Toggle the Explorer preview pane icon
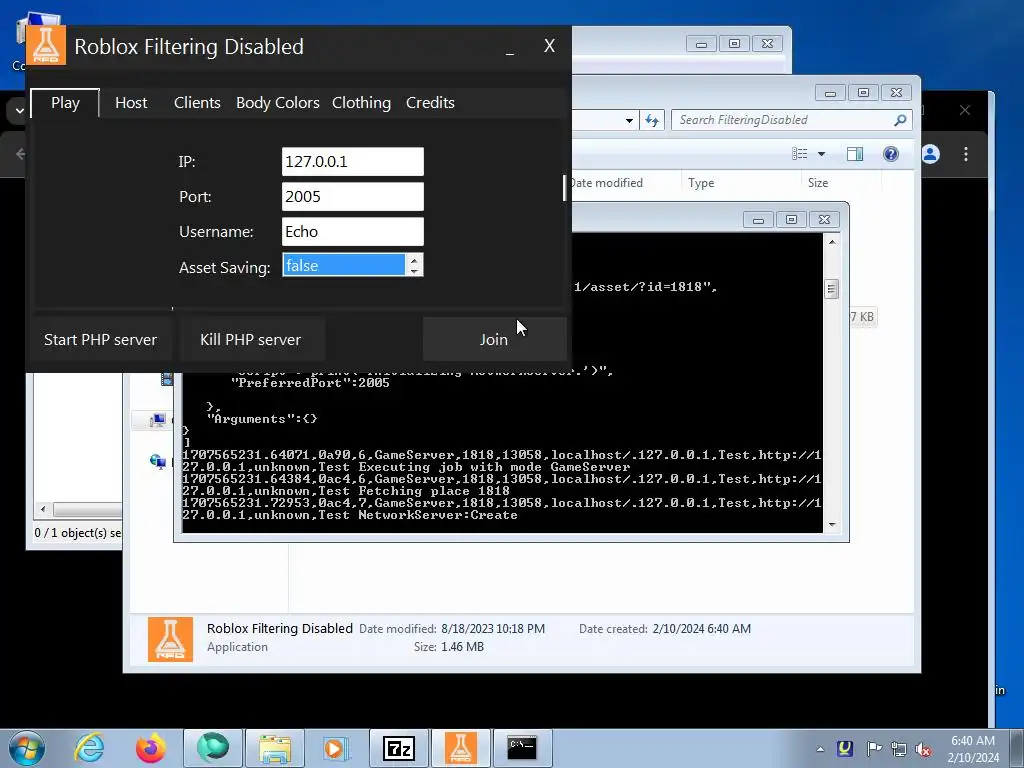This screenshot has height=768, width=1024. [855, 153]
